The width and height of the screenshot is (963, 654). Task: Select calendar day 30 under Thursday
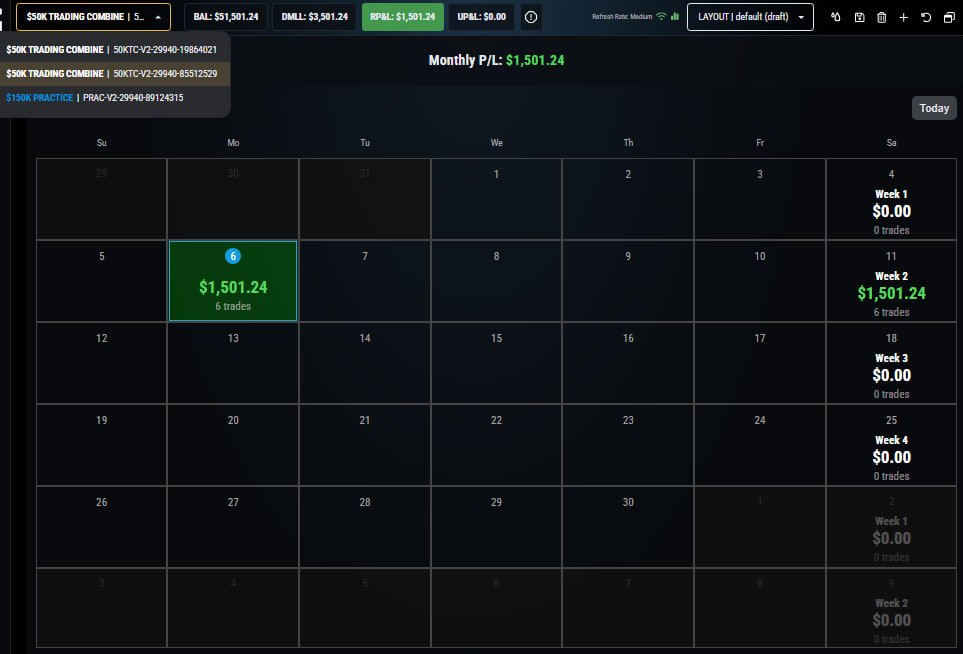tap(628, 527)
